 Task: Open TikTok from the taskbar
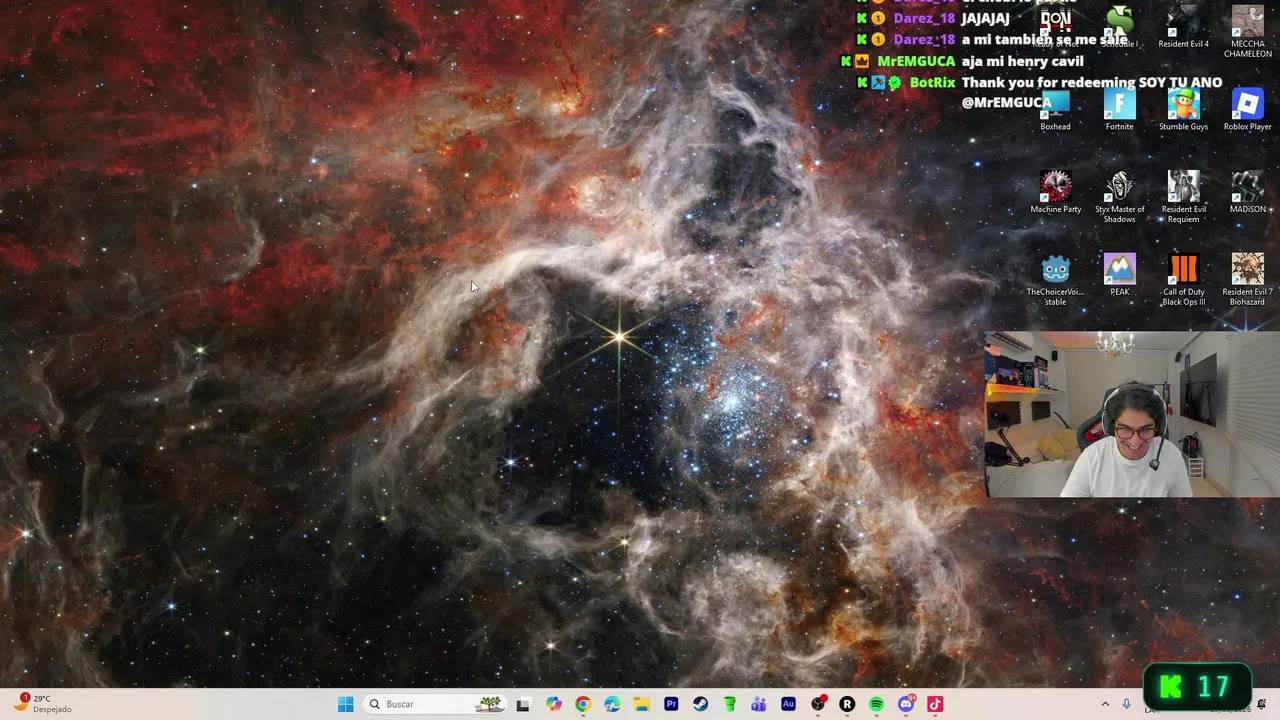(x=935, y=704)
